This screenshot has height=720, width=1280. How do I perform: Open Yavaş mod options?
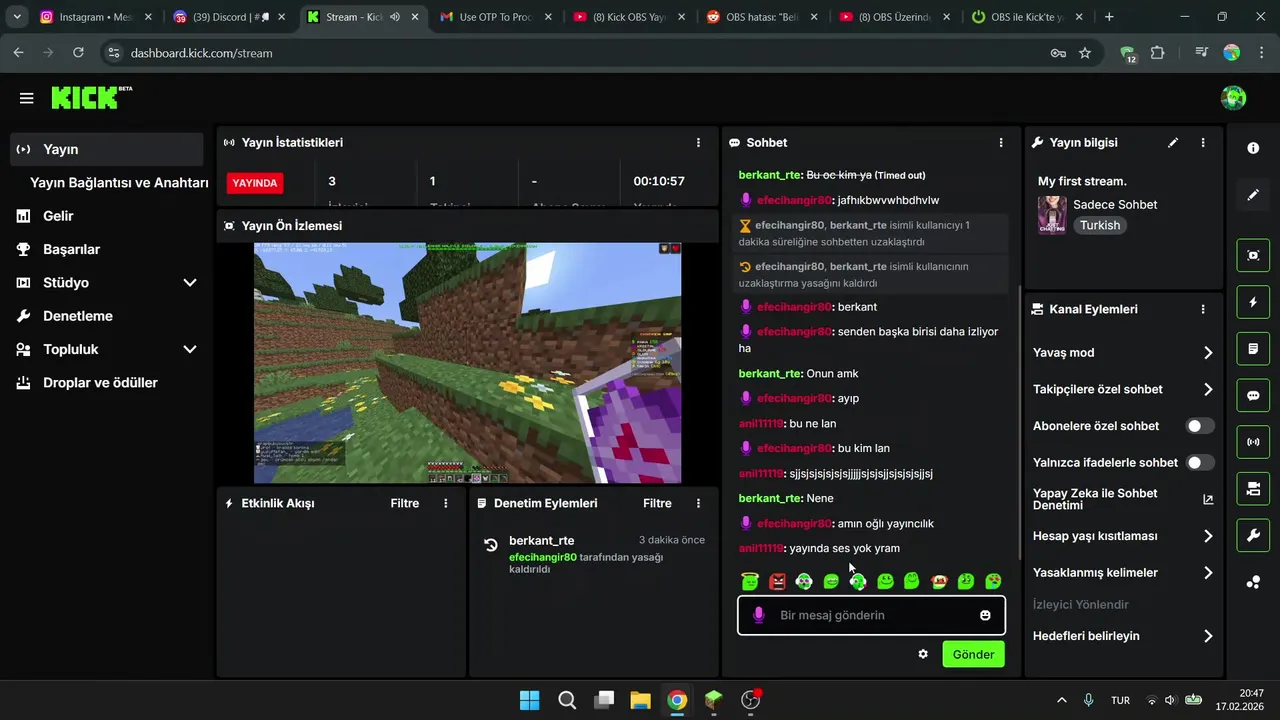pyautogui.click(x=1123, y=353)
